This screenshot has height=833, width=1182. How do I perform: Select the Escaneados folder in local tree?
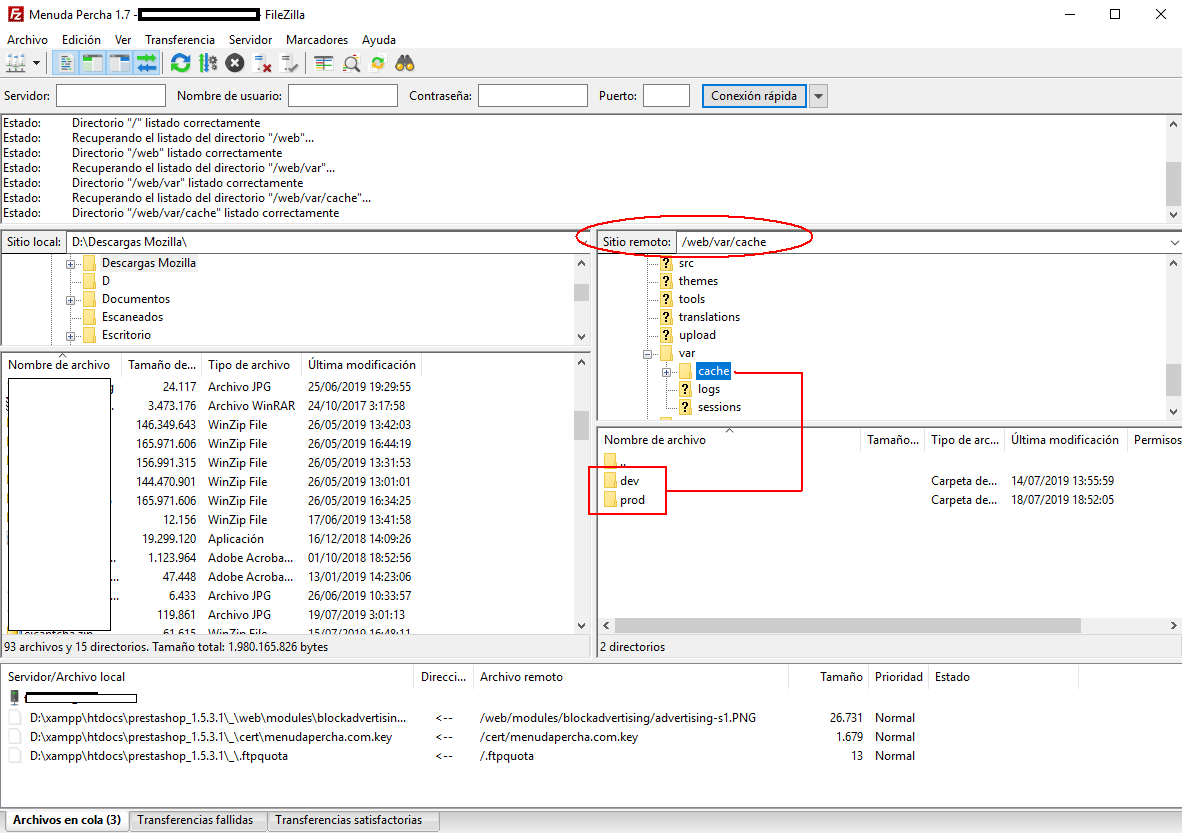point(132,317)
